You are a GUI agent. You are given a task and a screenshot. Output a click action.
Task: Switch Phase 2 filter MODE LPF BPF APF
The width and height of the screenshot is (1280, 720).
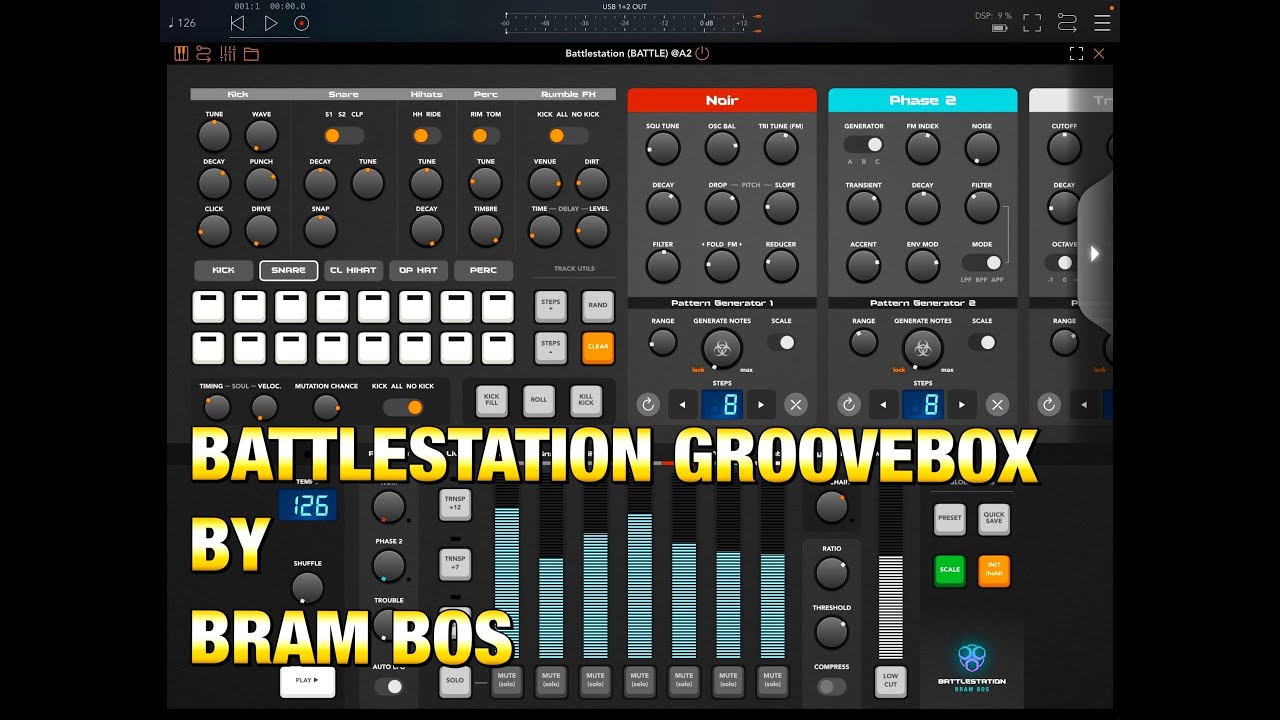tap(982, 262)
